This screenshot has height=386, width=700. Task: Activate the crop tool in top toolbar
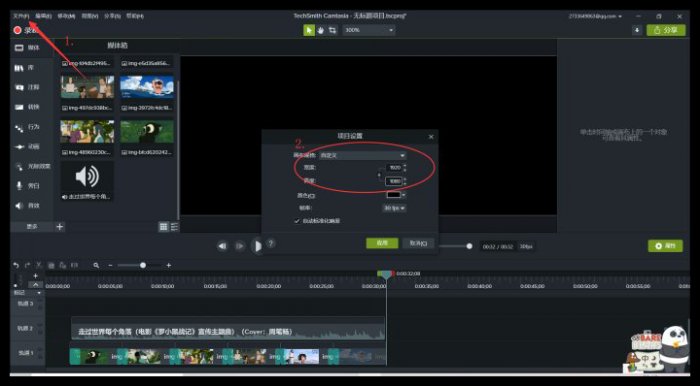point(333,30)
